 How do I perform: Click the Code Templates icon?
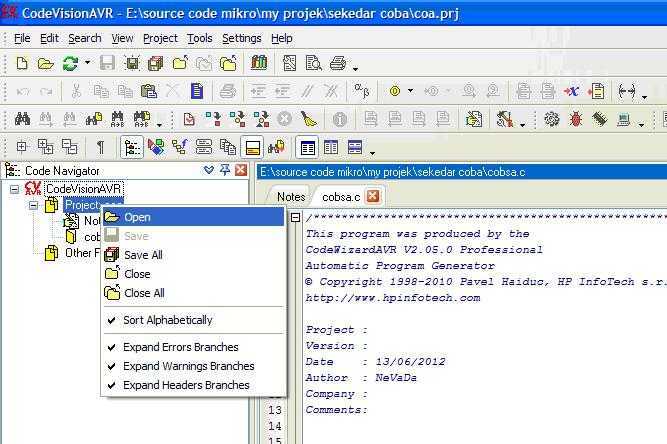[x=204, y=148]
